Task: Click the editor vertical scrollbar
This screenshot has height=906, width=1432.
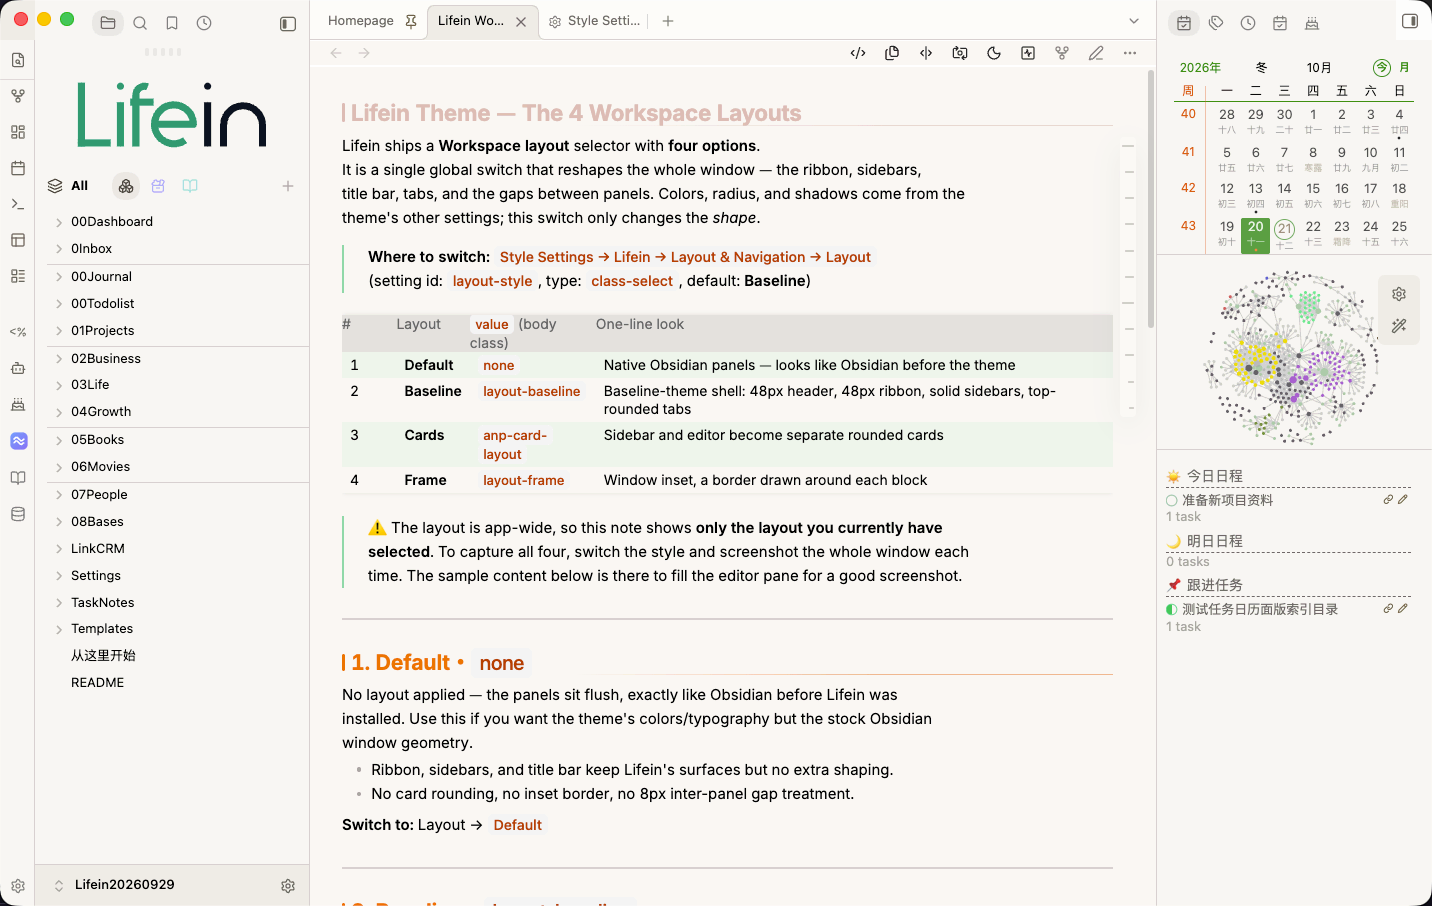Action: (x=1151, y=199)
